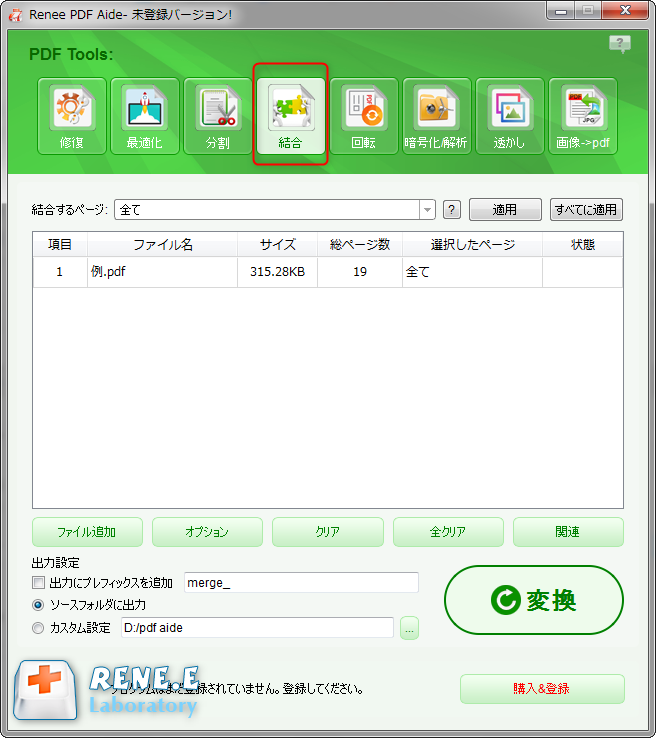Open the 画像->pdf conversion tool
Image resolution: width=656 pixels, height=738 pixels.
point(583,116)
